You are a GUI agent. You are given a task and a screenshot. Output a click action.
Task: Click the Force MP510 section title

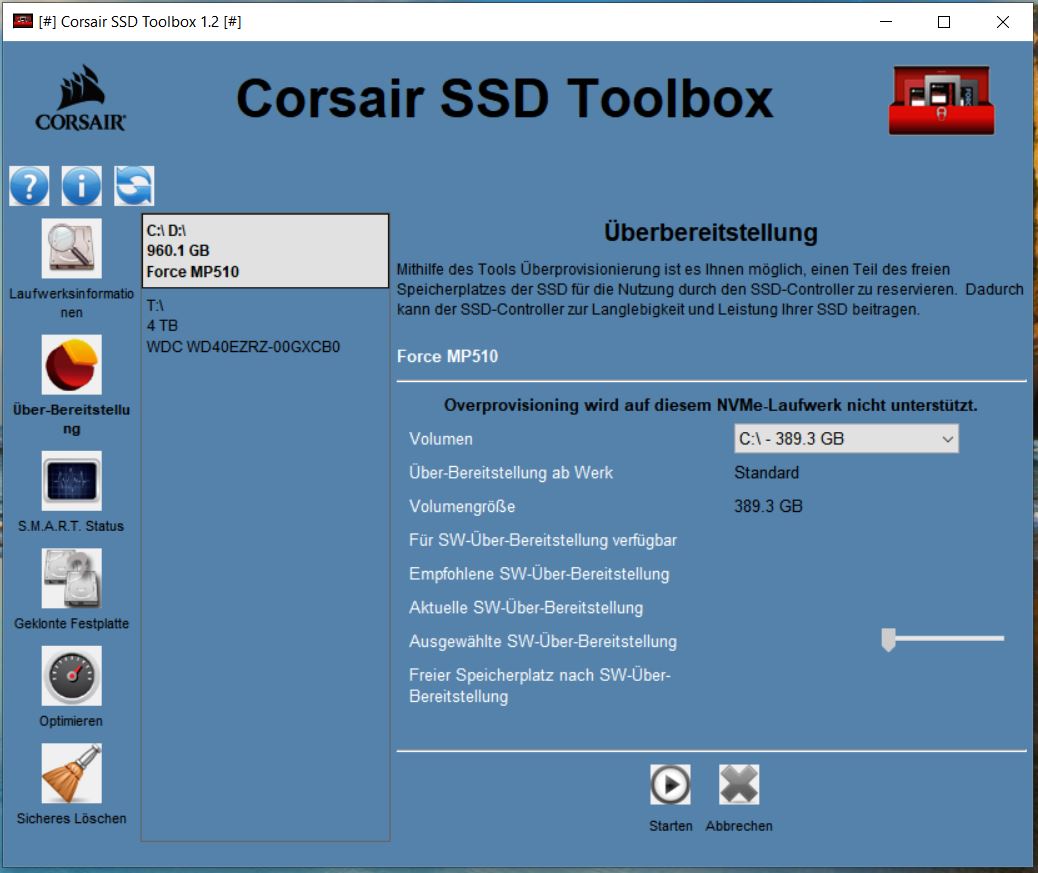448,356
